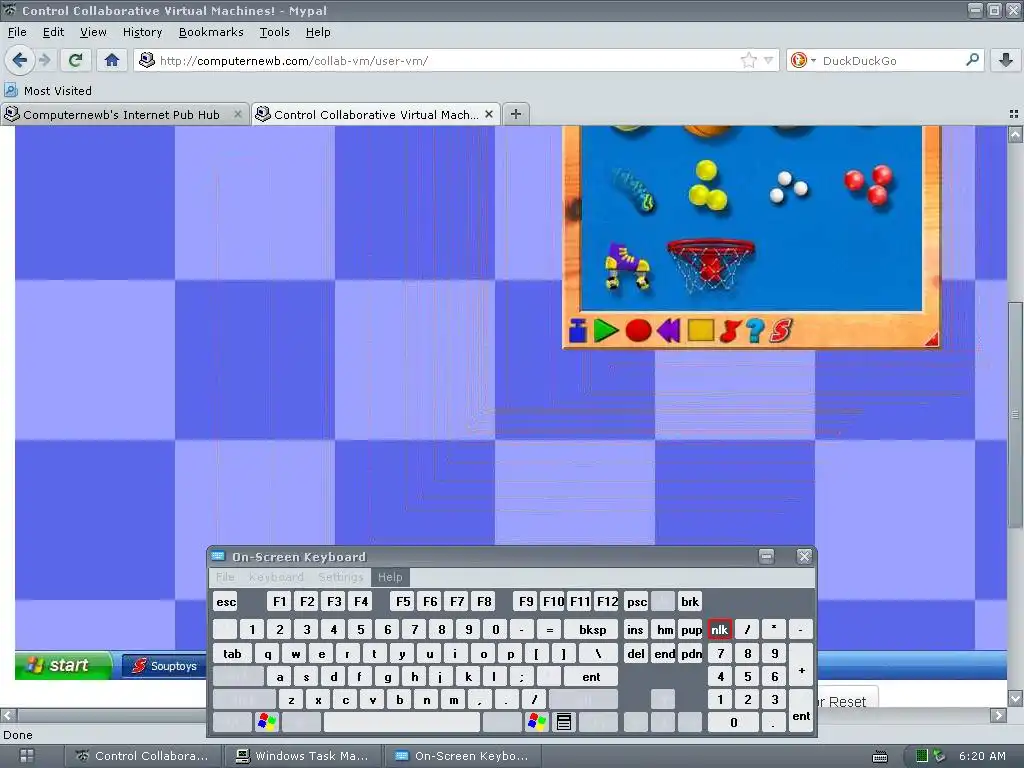Click the red S Souptoys logo icon
Viewport: 1024px width, 768px height.
pos(781,330)
